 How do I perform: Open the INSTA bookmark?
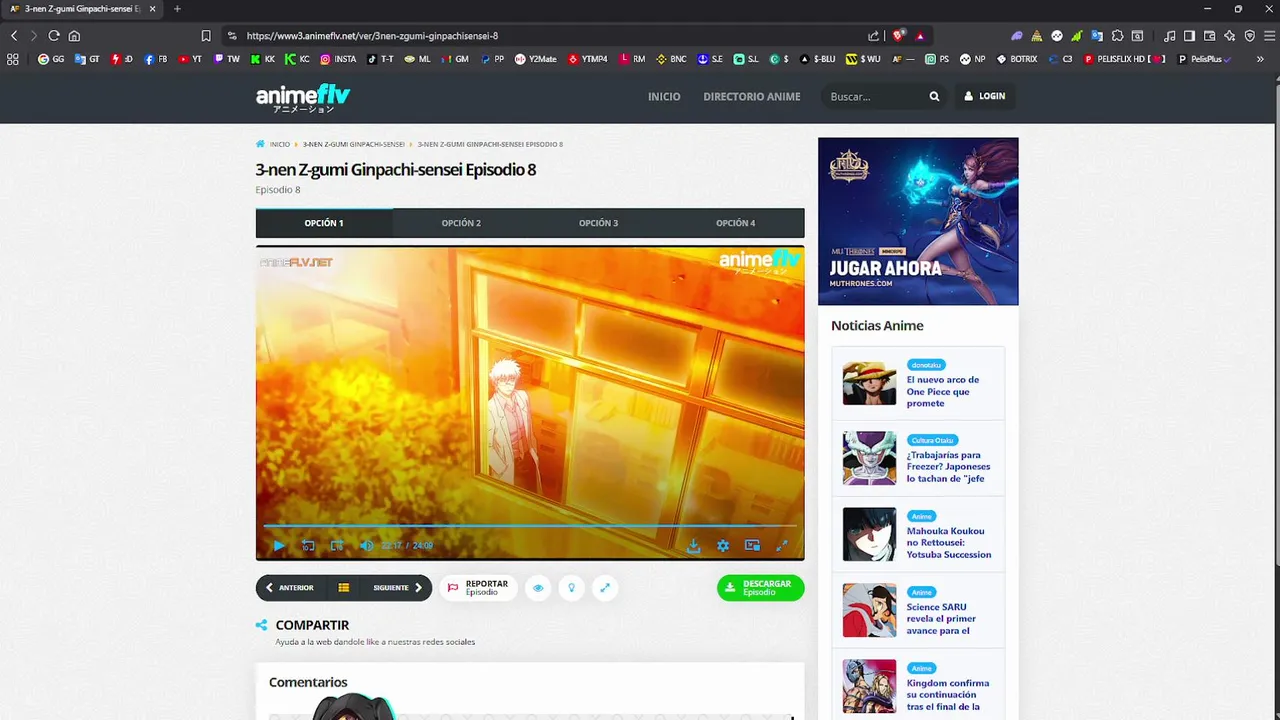tap(338, 59)
